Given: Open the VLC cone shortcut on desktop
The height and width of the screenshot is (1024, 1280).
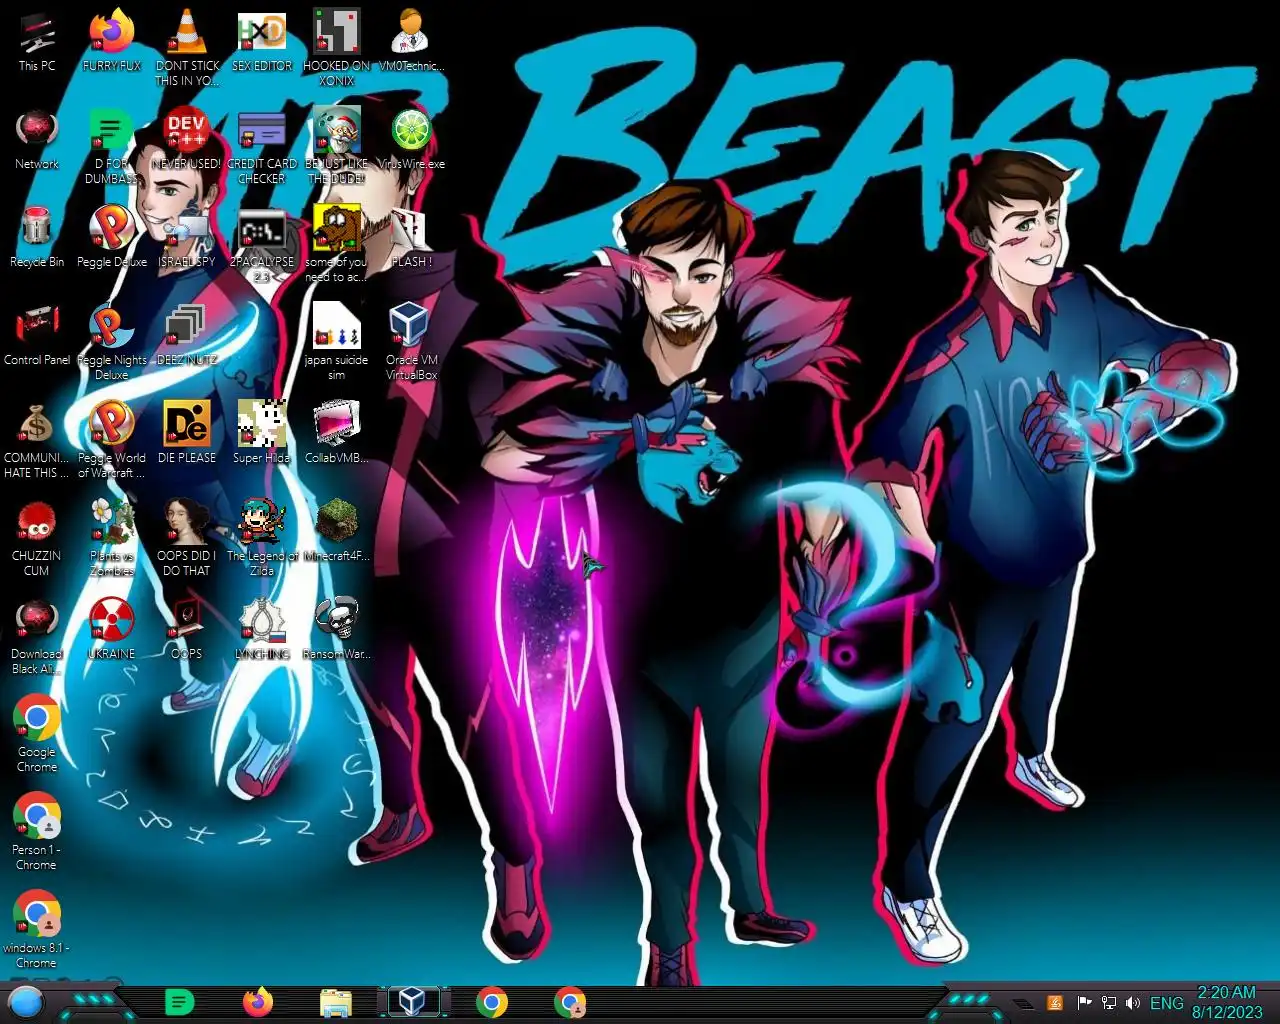Looking at the screenshot, I should point(187,47).
